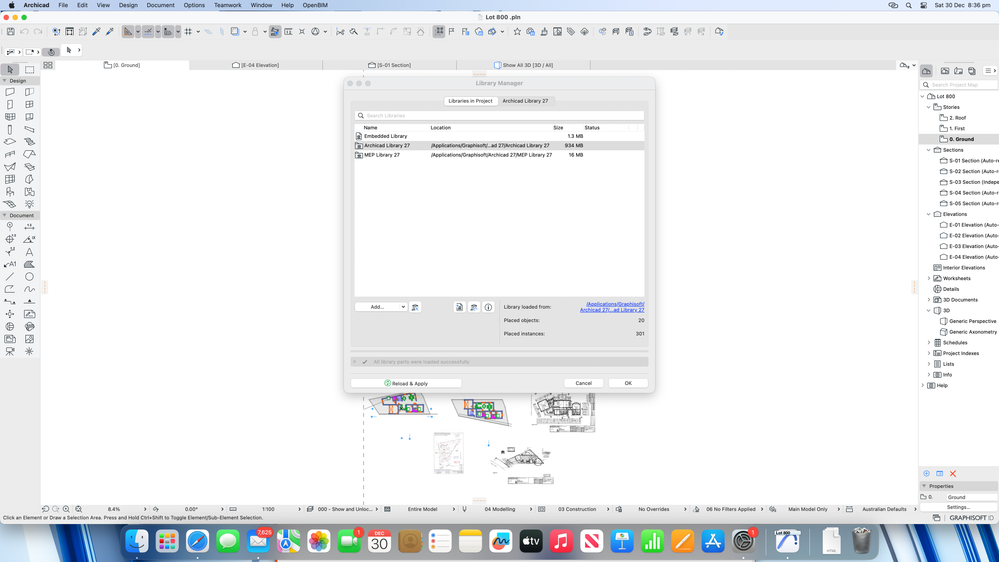
Task: Expand the Worksheets tree node
Action: point(929,278)
